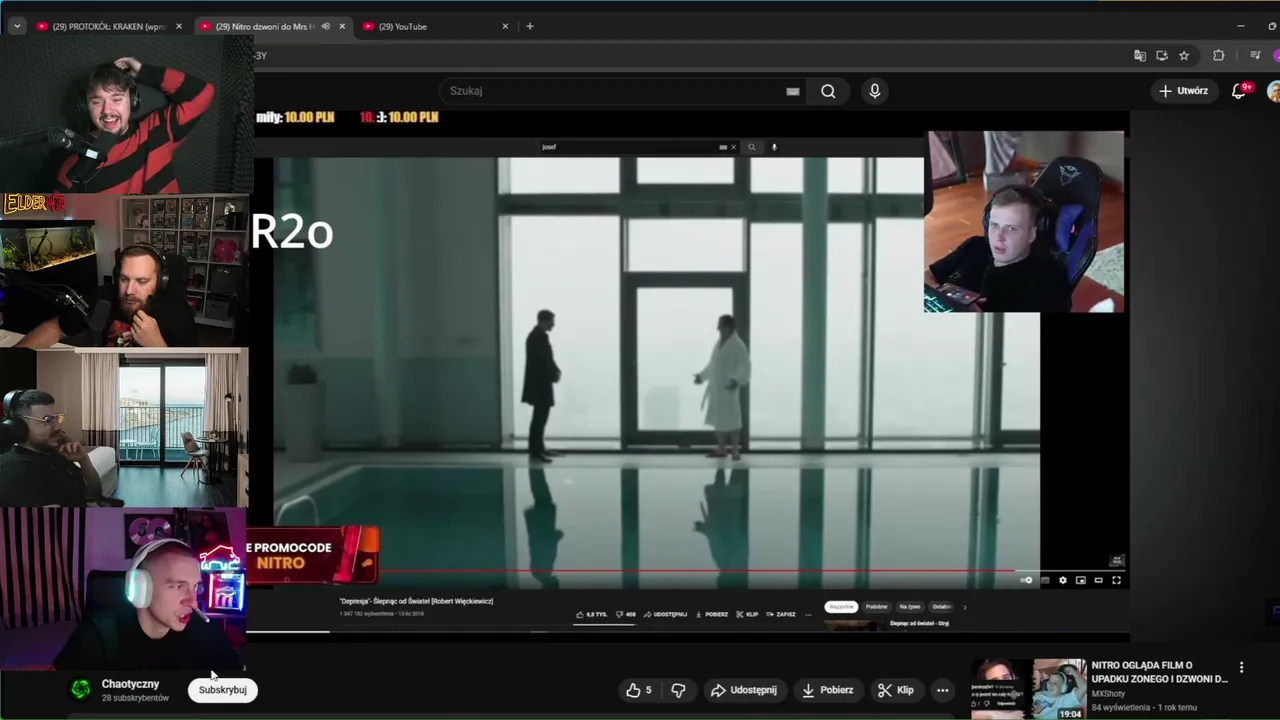
Task: Enter fullscreen on inner video player
Action: (1116, 580)
